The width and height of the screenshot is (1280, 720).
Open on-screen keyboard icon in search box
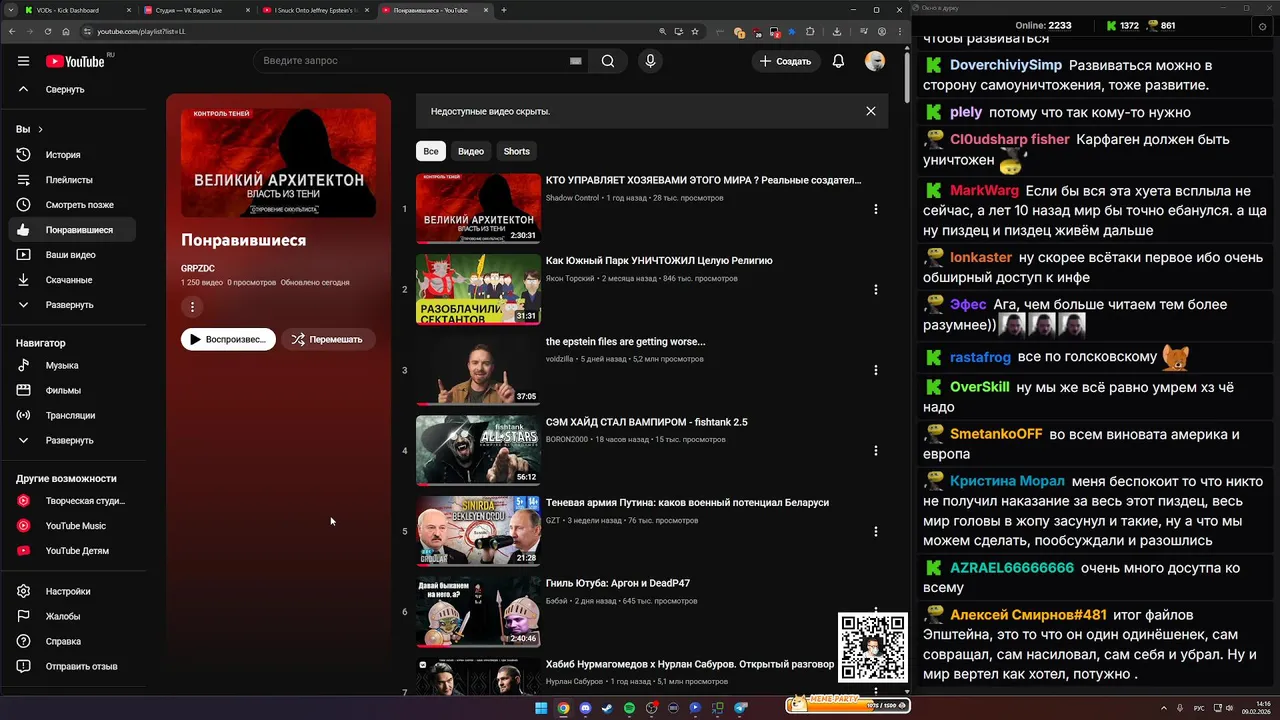pyautogui.click(x=575, y=61)
